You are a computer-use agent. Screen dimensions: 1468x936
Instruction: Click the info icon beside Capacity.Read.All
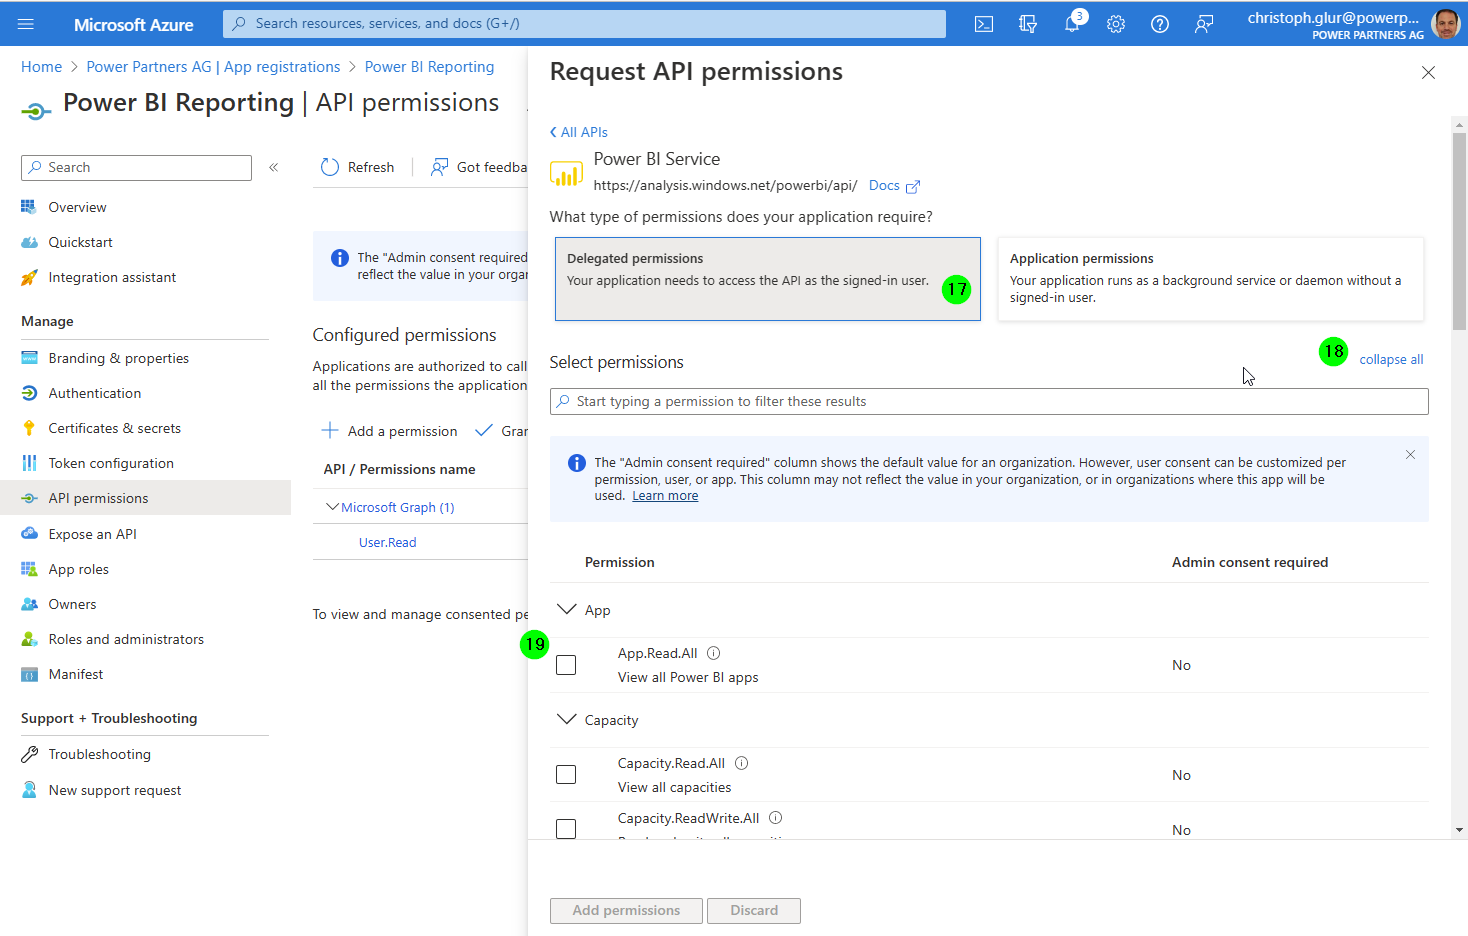742,763
